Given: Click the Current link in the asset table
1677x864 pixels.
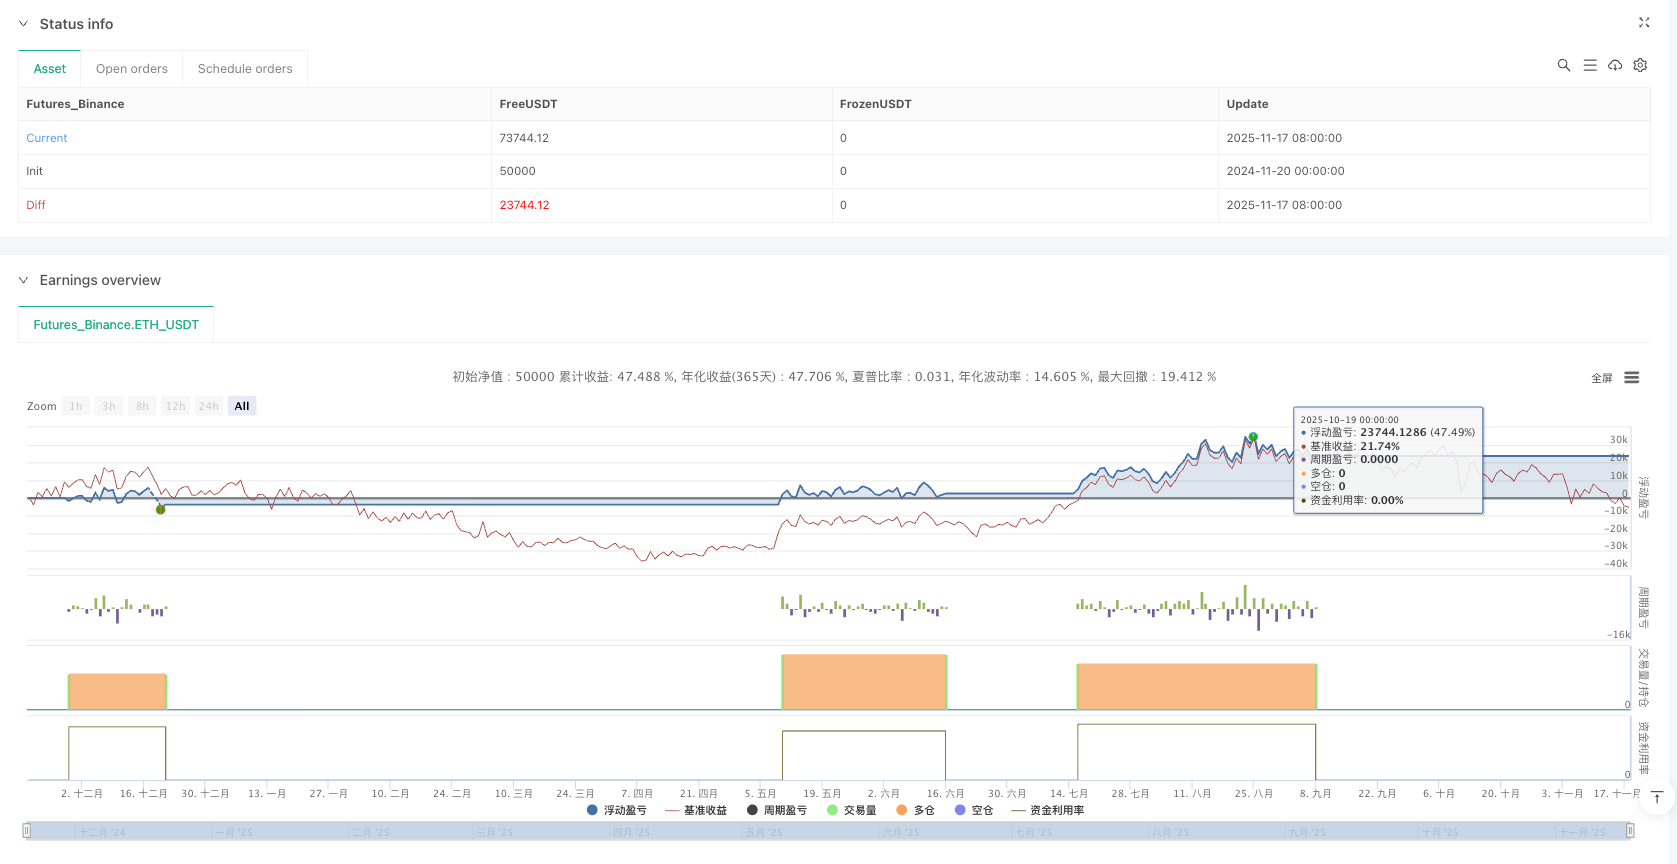Looking at the screenshot, I should [x=47, y=138].
